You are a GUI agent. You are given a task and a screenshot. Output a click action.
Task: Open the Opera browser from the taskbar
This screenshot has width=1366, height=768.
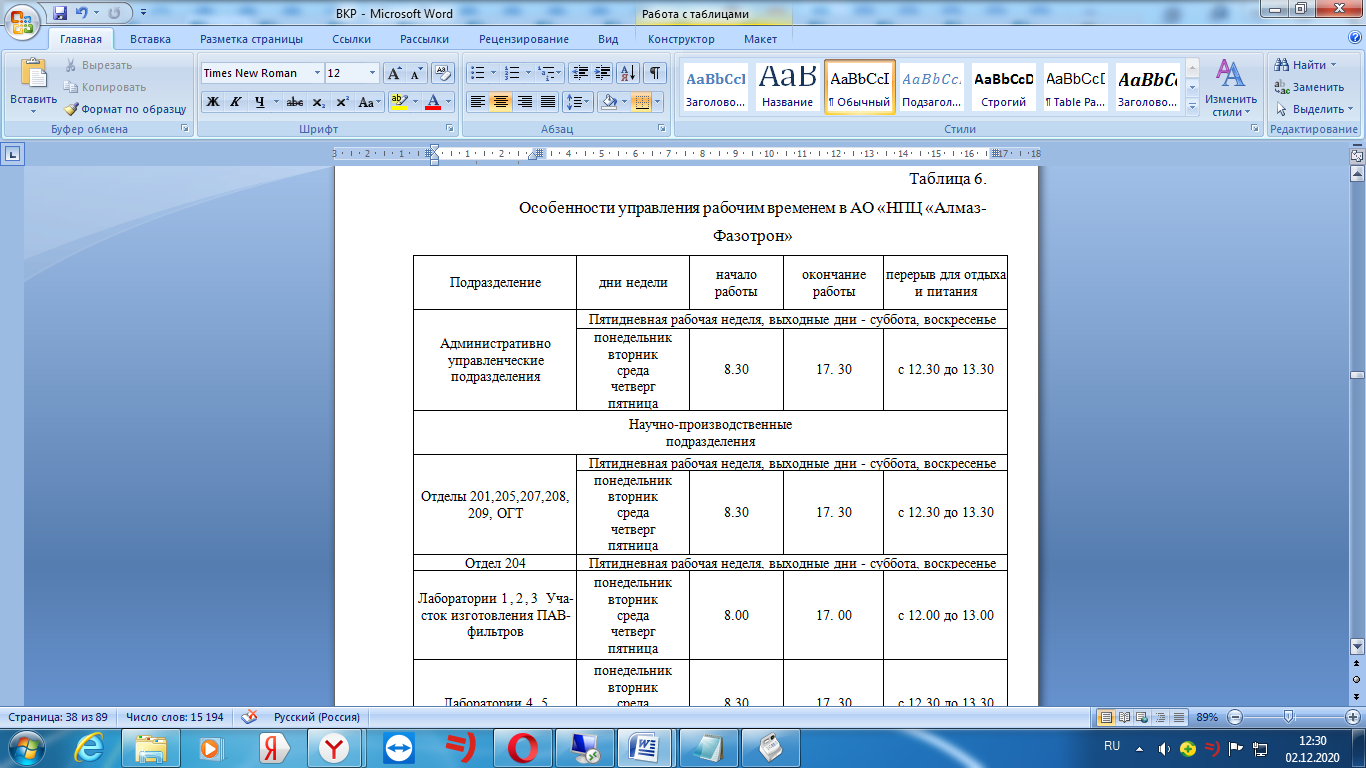522,747
